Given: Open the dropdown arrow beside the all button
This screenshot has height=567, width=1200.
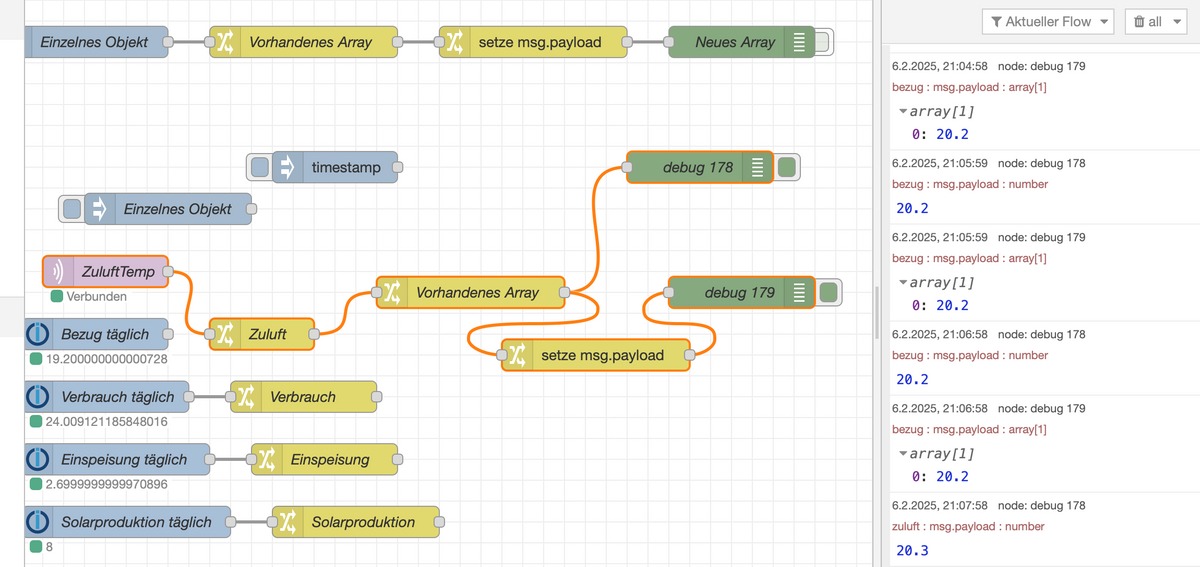Looking at the screenshot, I should point(1177,21).
